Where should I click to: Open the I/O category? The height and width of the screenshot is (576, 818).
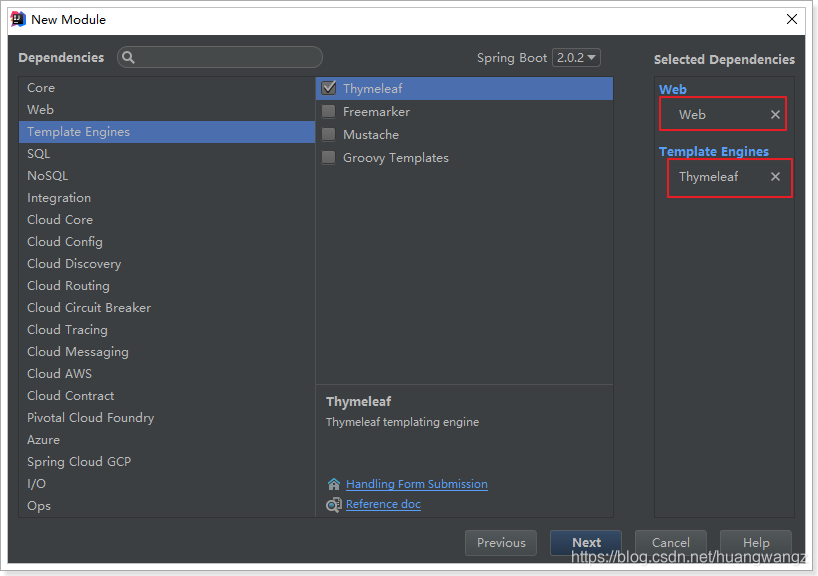167,484
